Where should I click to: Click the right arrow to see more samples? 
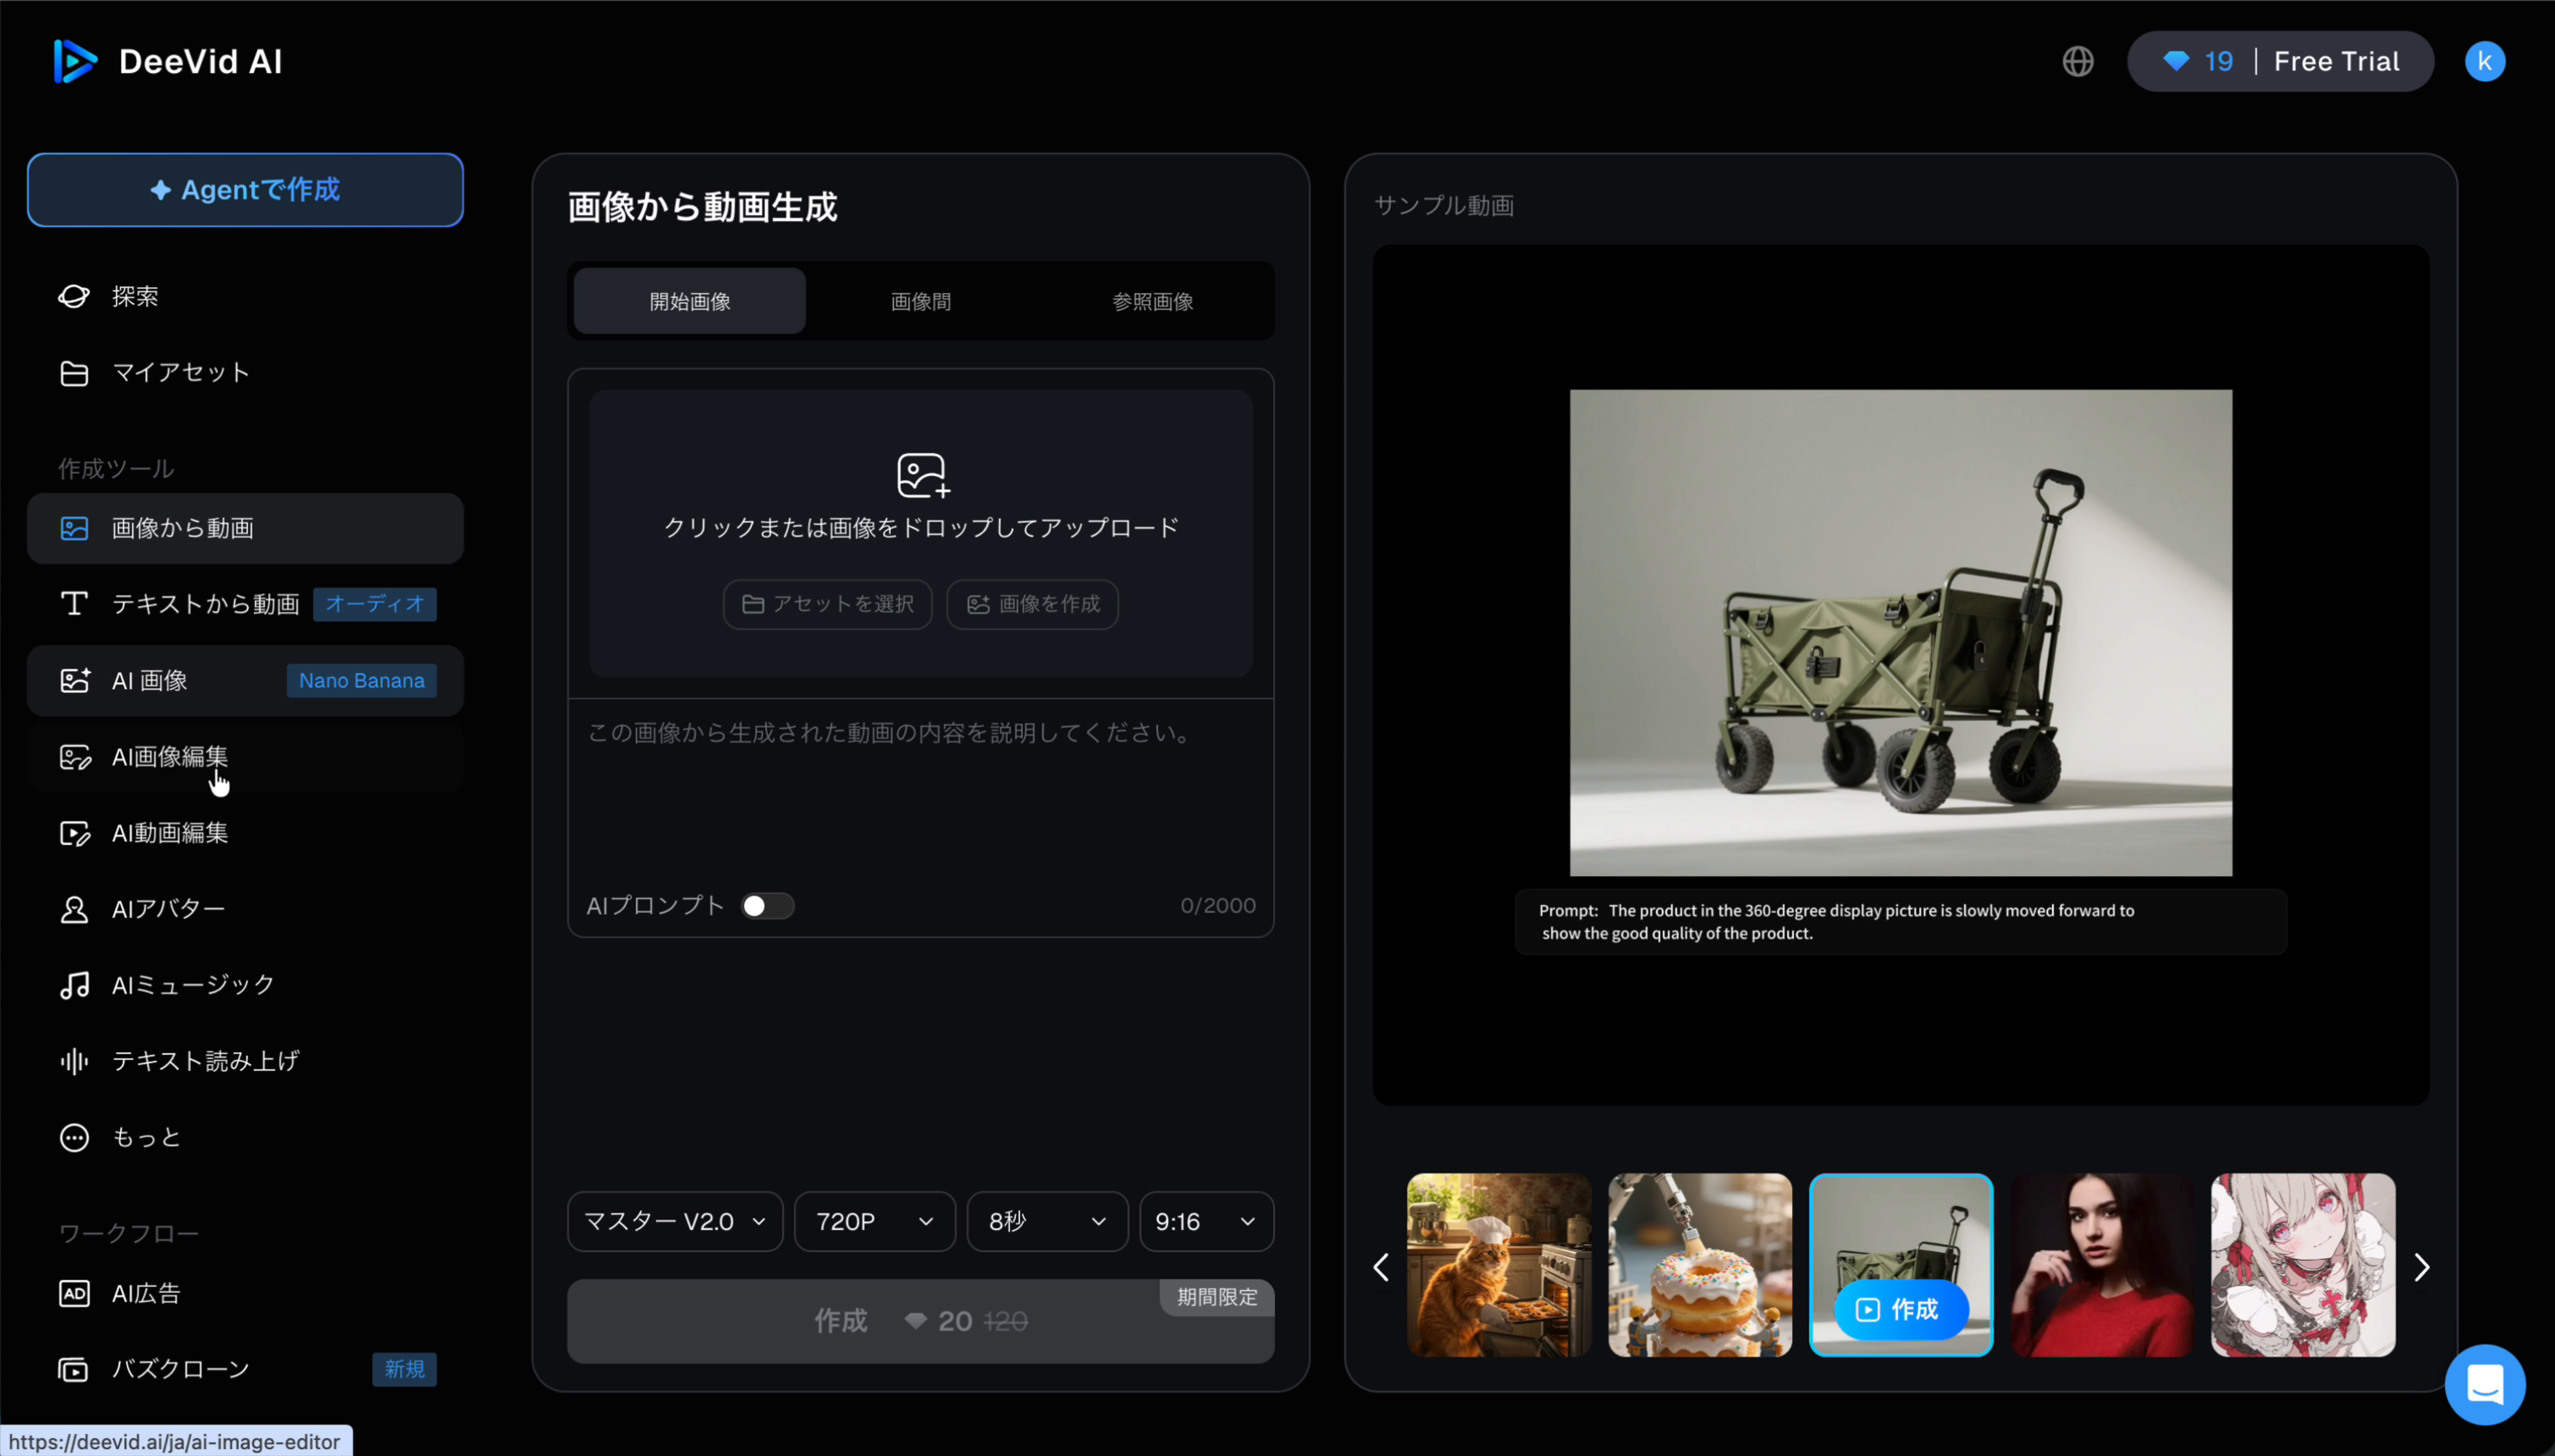(2421, 1266)
